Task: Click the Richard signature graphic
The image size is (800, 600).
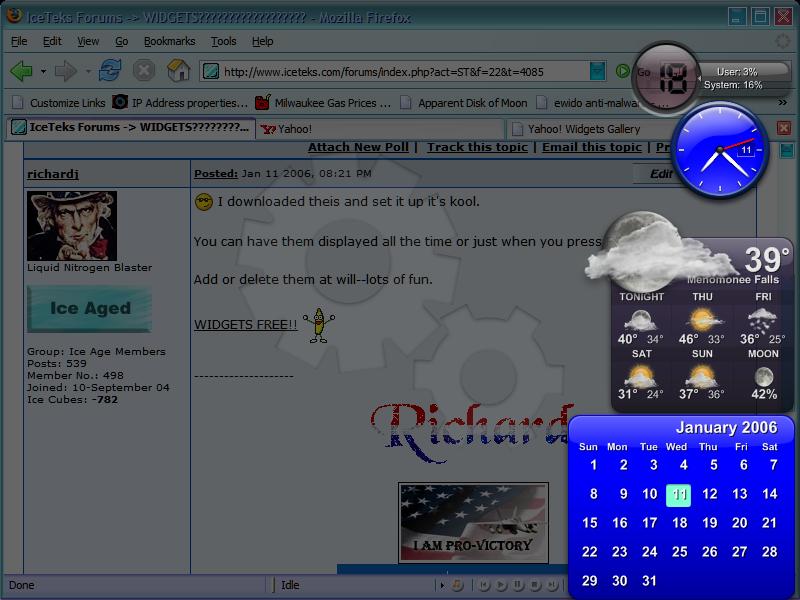Action: coord(470,432)
